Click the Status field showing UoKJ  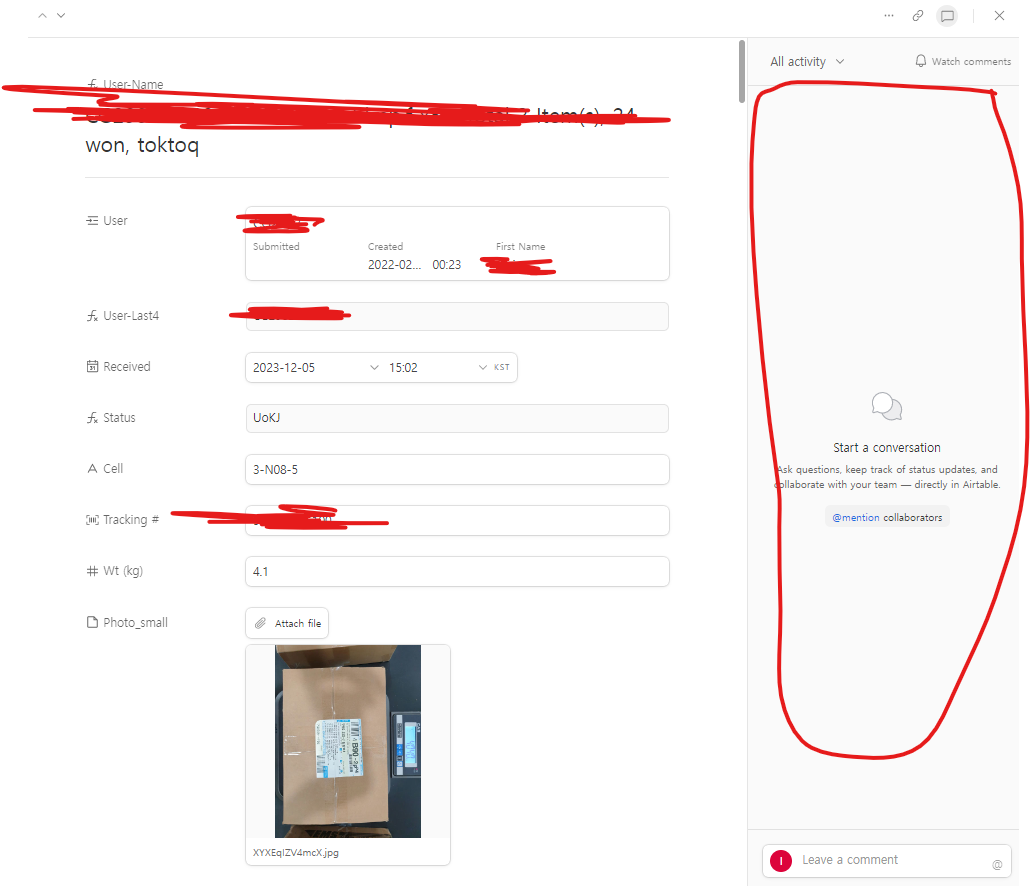[x=457, y=418]
